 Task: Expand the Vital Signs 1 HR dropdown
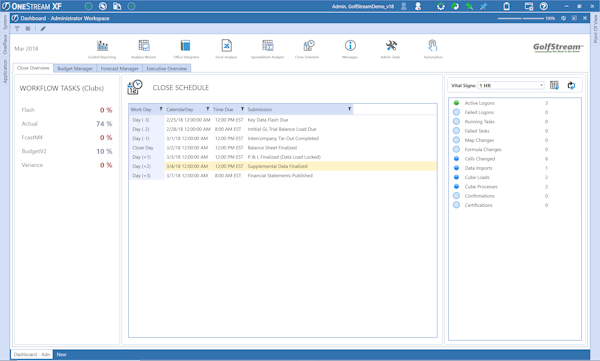(510, 85)
